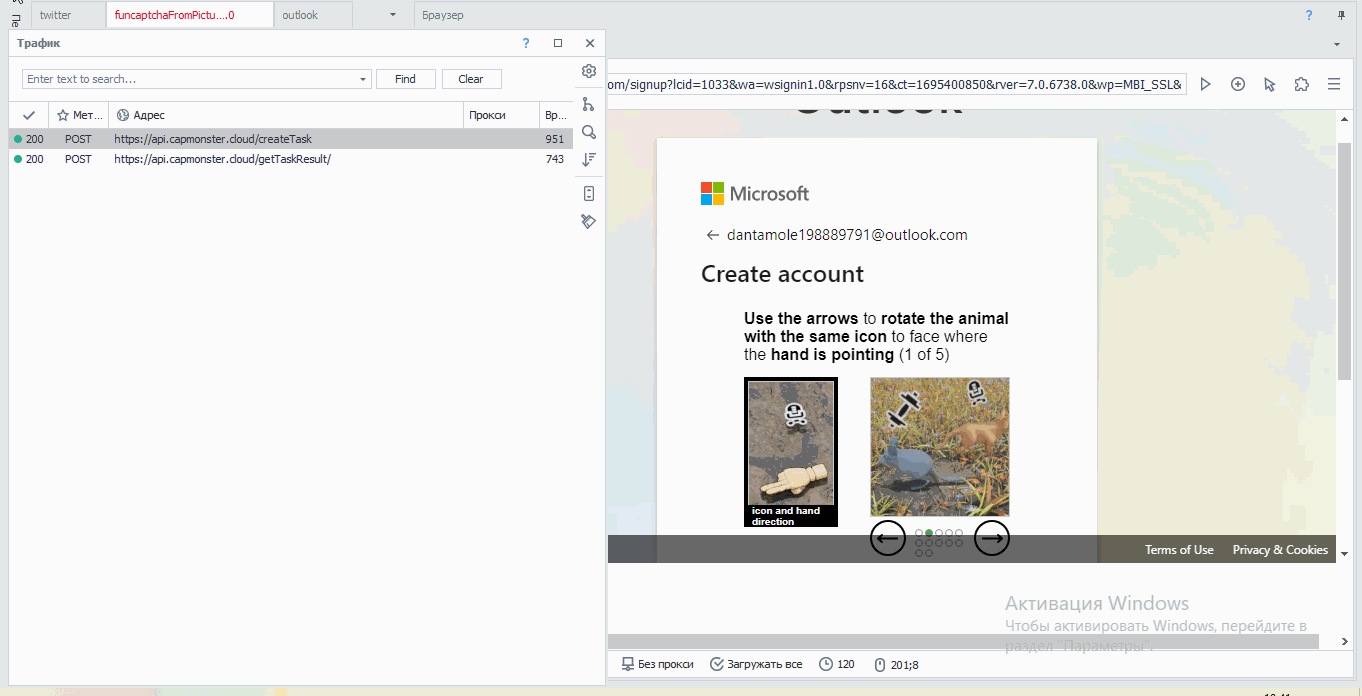Open traffic panel settings gear

click(589, 71)
